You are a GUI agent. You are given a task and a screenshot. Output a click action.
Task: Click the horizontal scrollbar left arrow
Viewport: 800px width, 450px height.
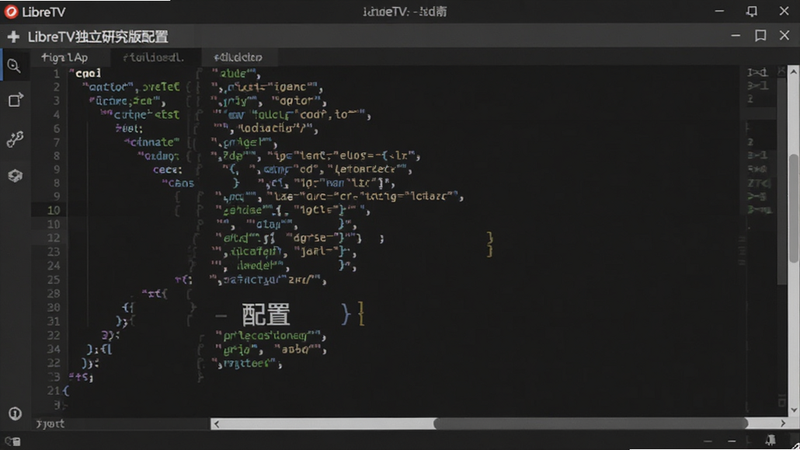(217, 424)
